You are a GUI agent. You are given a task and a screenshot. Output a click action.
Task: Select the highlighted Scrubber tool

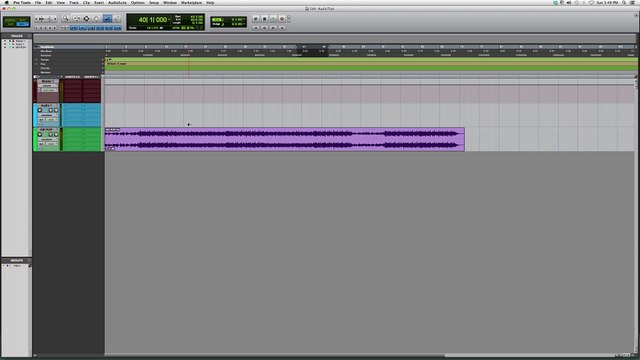[x=107, y=18]
